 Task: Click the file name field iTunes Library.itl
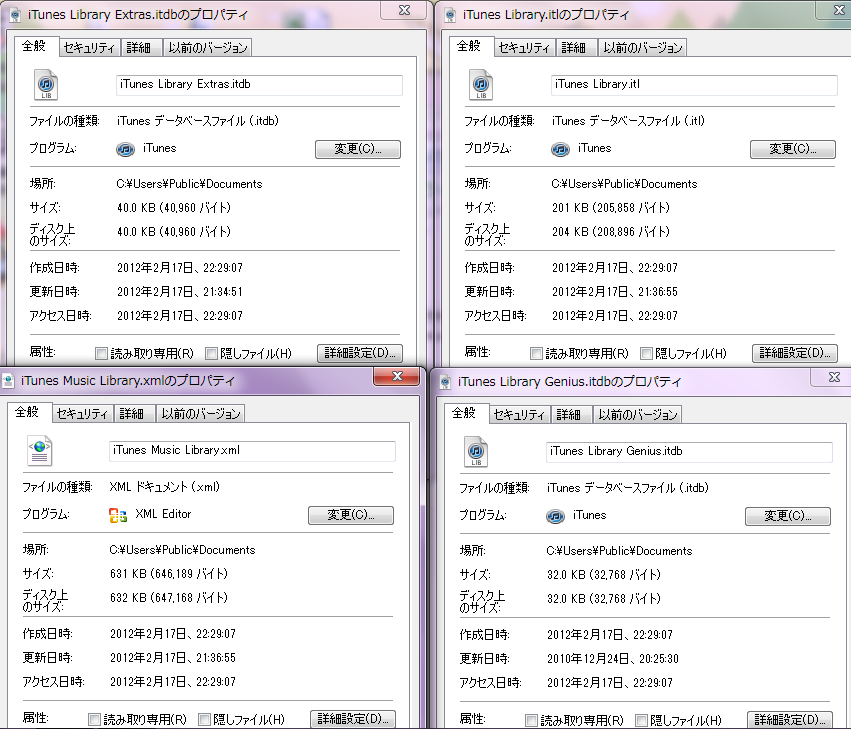click(x=694, y=85)
